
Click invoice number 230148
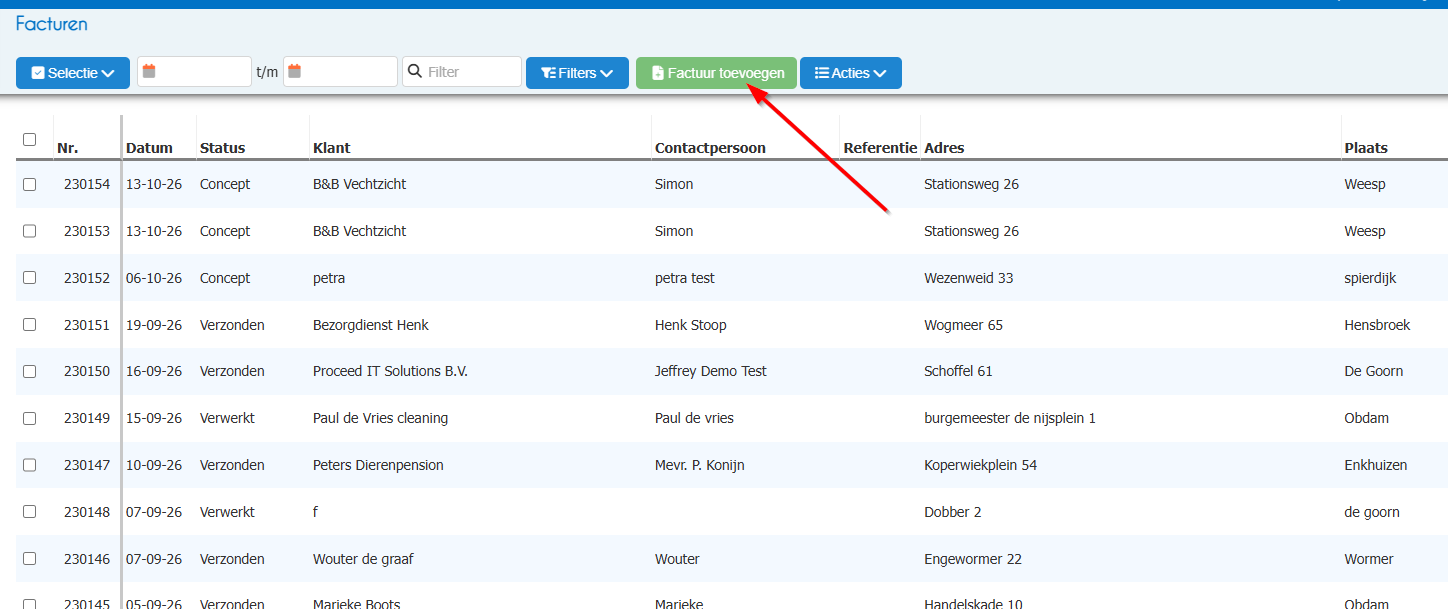[87, 512]
